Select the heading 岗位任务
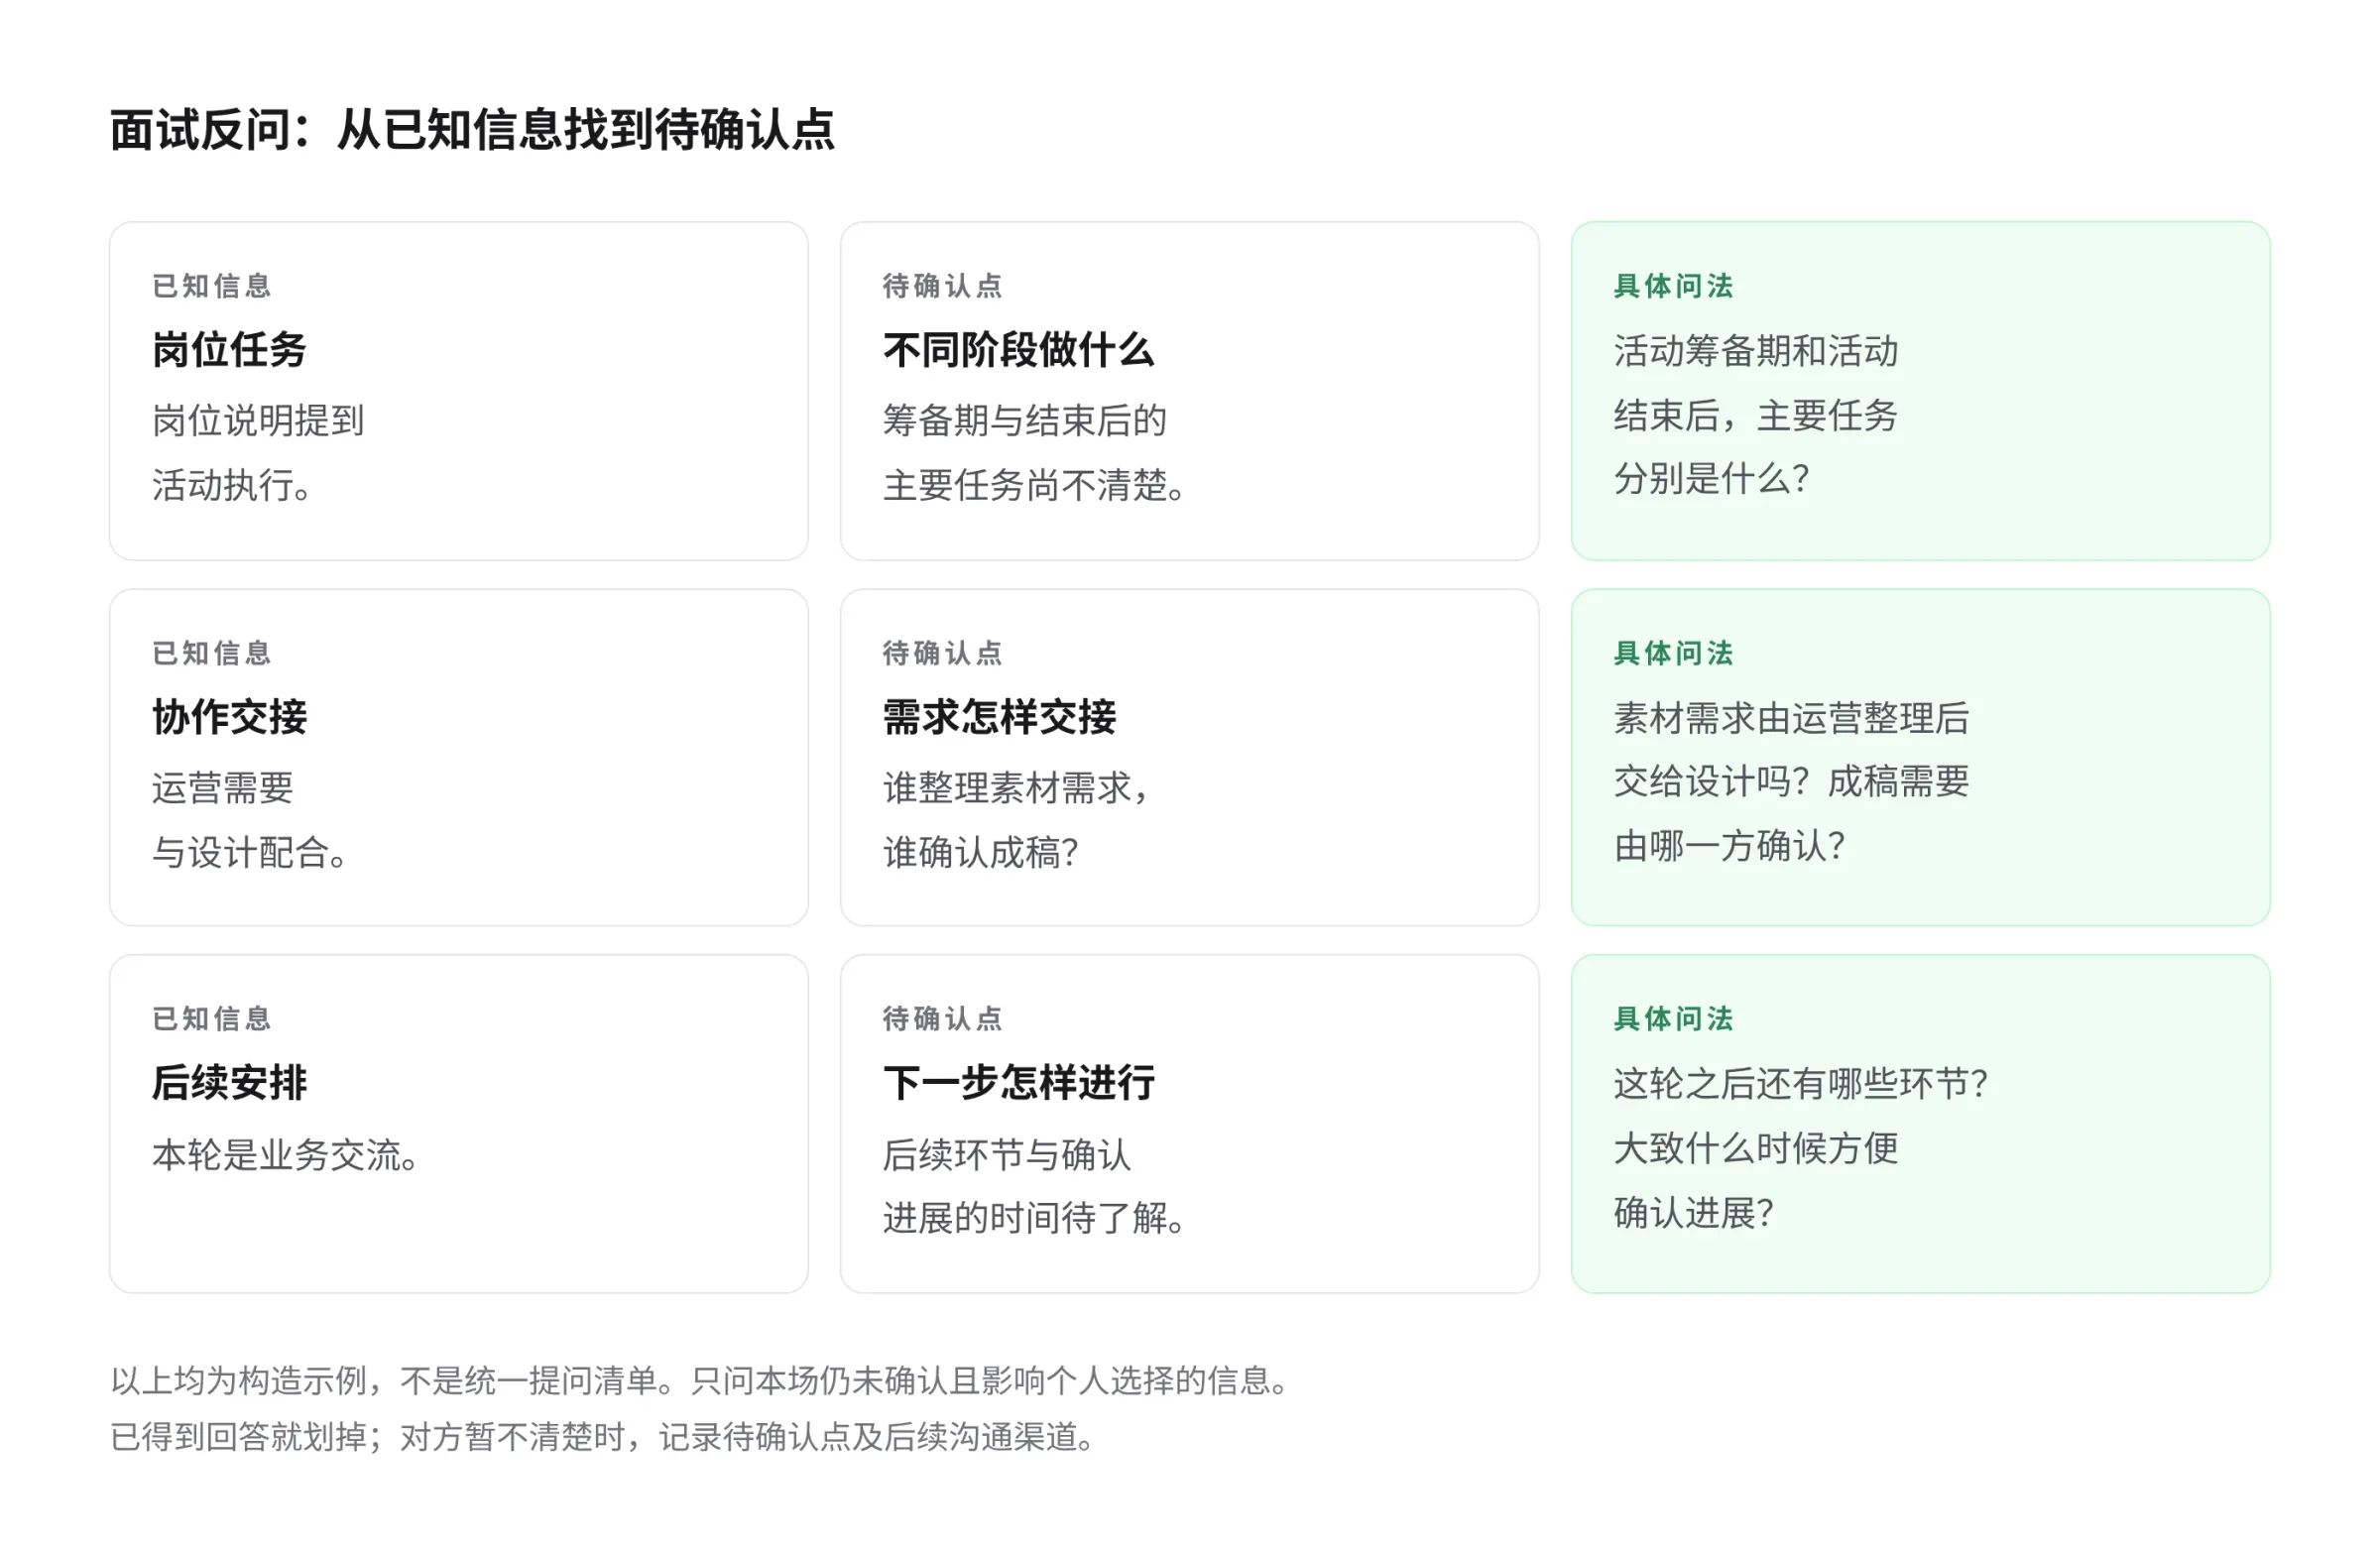The height and width of the screenshot is (1554, 2380). 229,350
